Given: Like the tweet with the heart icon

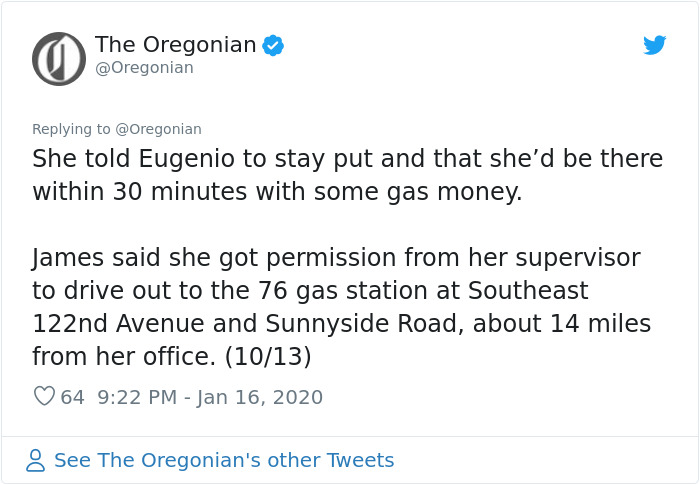Looking at the screenshot, I should (x=44, y=397).
